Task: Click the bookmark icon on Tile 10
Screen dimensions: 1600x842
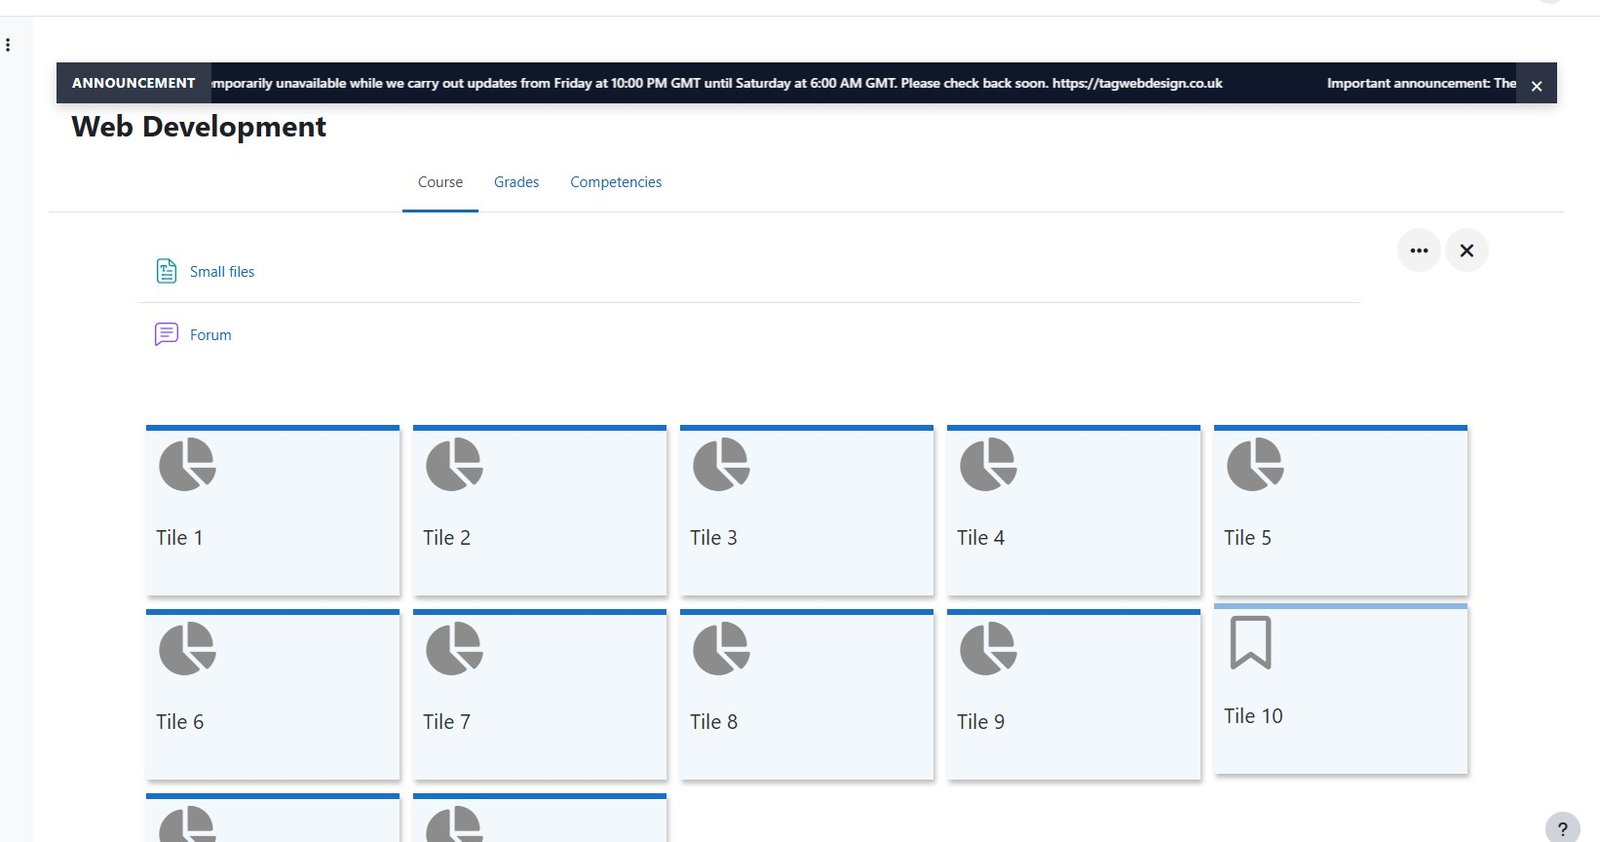Action: coord(1250,642)
